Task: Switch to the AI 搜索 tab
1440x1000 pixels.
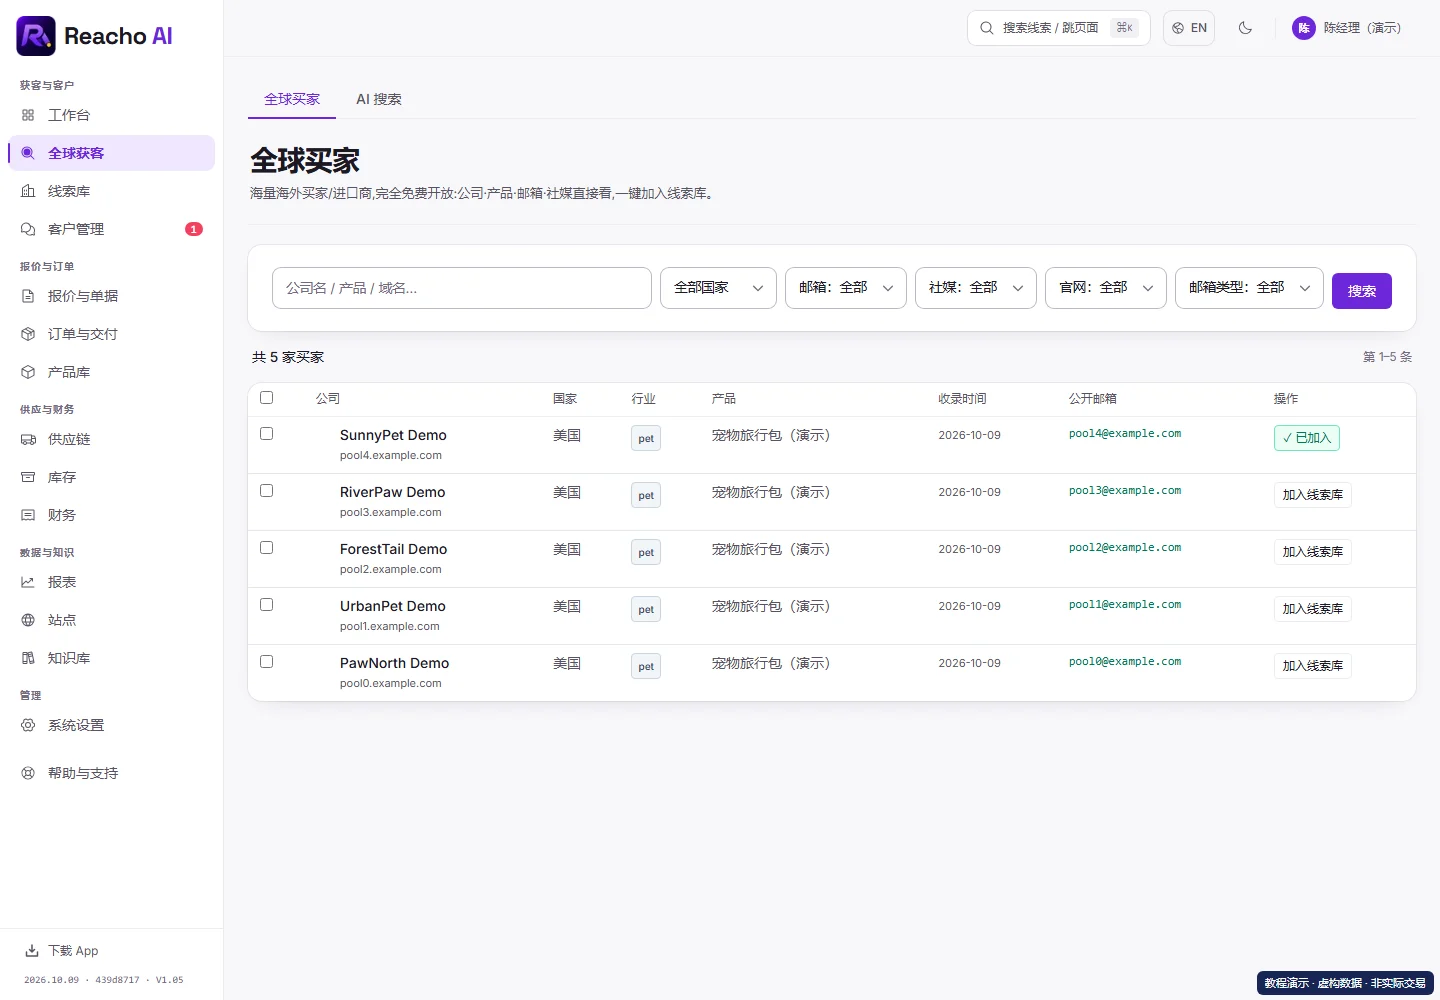Action: click(x=379, y=99)
